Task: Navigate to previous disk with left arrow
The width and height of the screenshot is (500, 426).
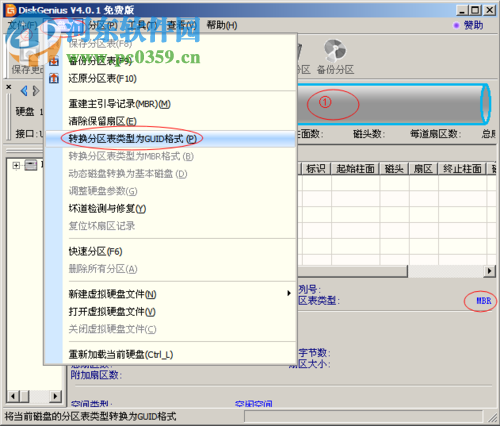Action: (x=24, y=91)
